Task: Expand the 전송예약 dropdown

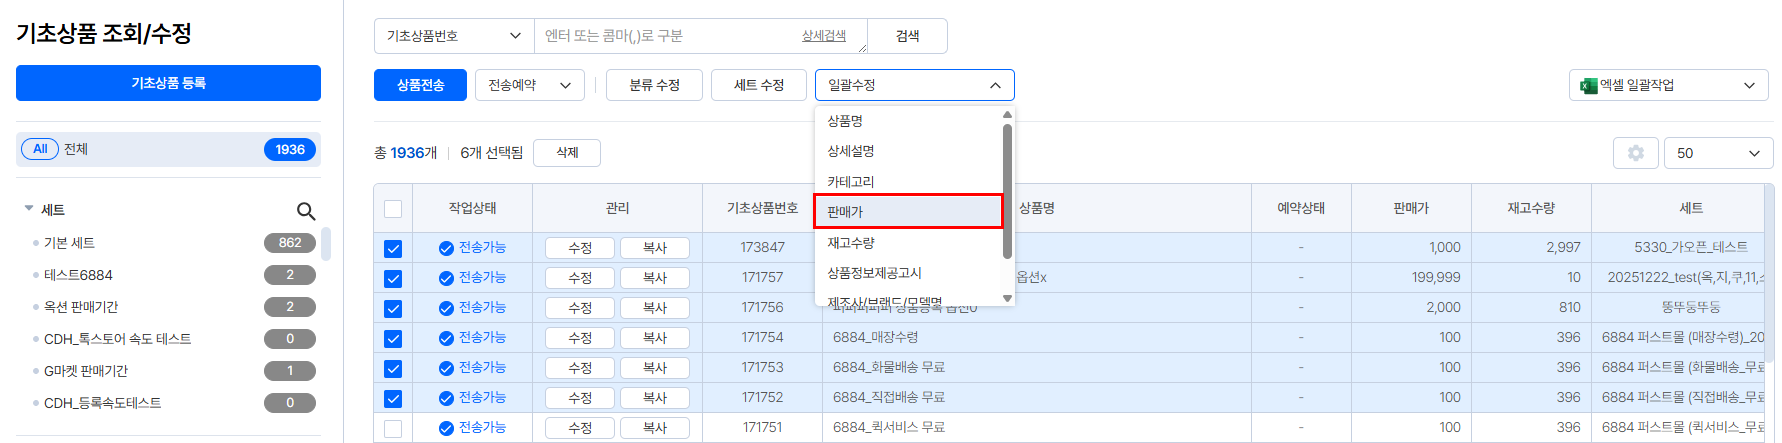Action: pyautogui.click(x=529, y=85)
